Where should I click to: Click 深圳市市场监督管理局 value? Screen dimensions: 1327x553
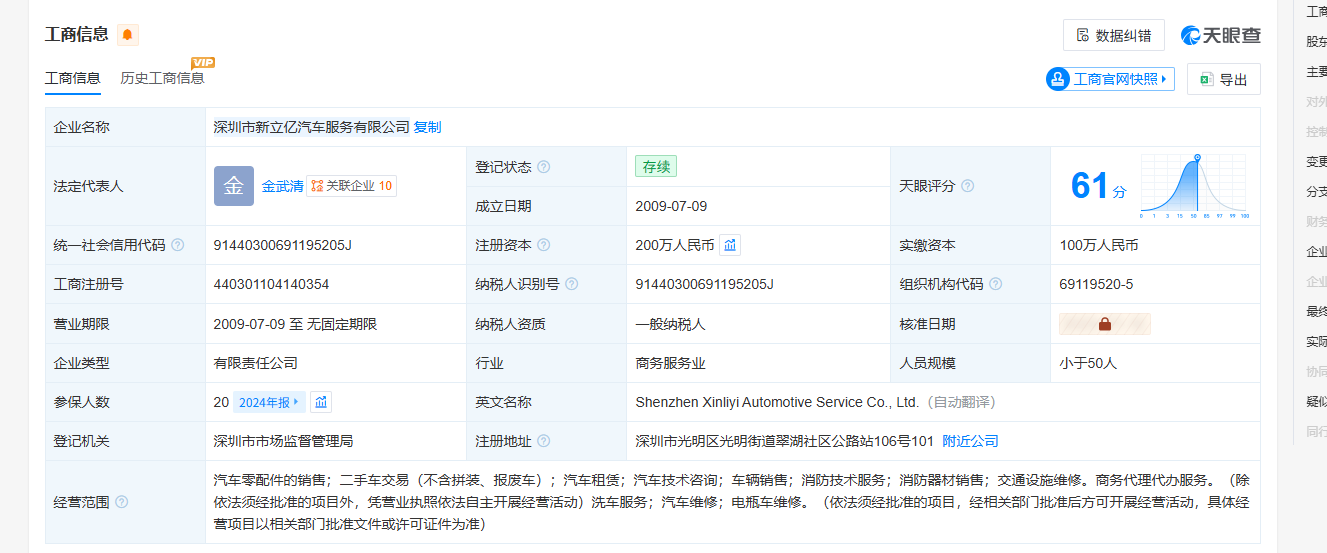click(283, 441)
